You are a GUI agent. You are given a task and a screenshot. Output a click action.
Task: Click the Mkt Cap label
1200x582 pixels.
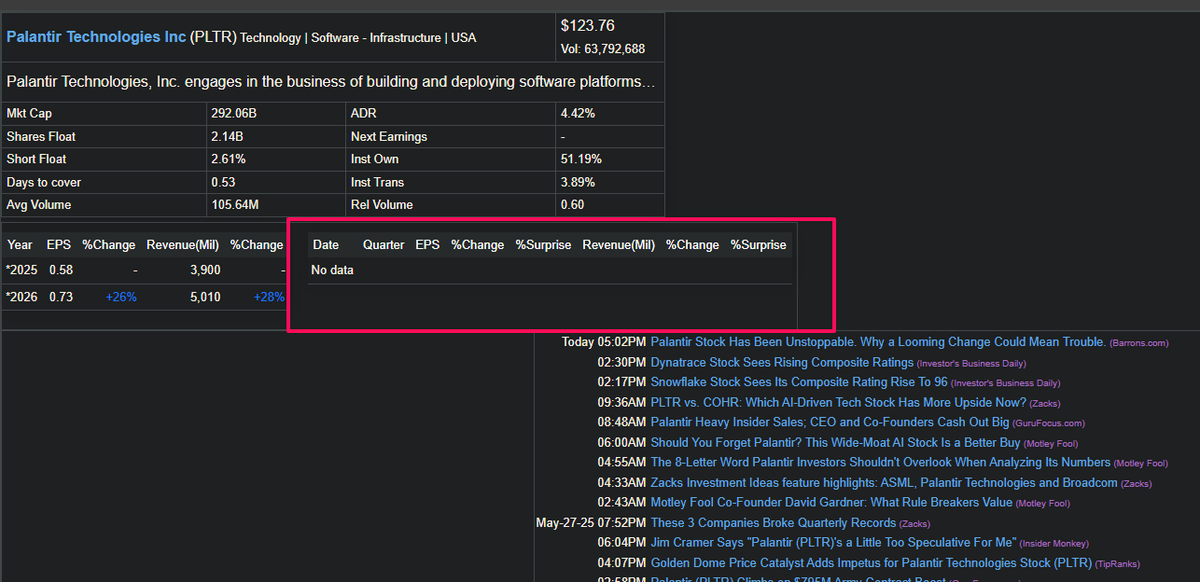click(x=29, y=114)
